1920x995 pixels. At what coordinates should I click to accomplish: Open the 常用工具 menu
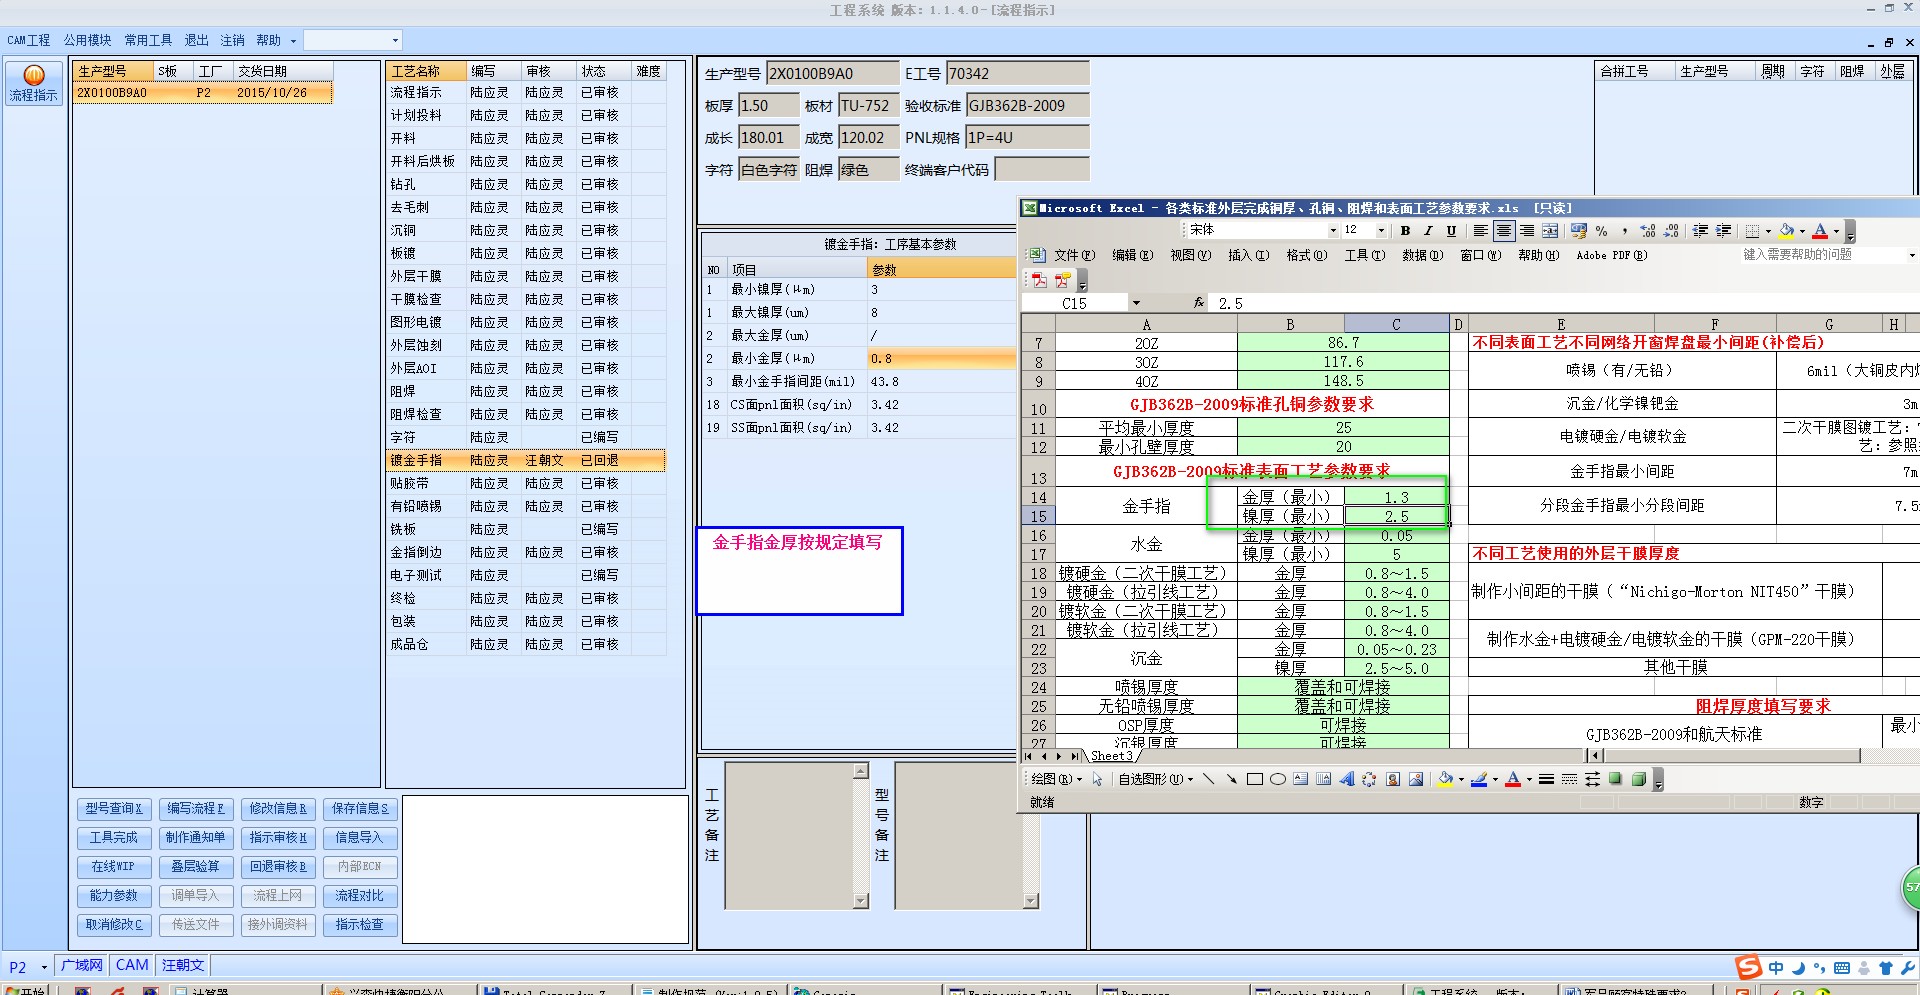coord(148,40)
